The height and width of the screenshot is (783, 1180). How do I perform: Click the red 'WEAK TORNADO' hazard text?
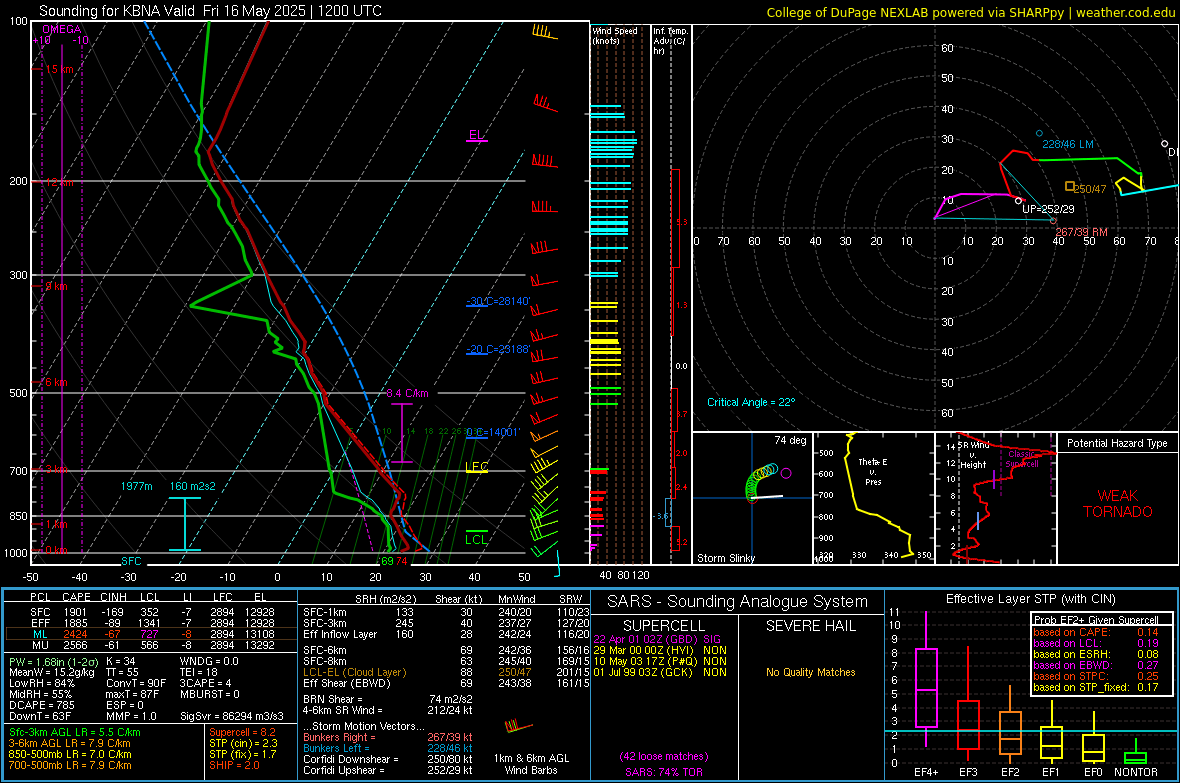[x=1118, y=504]
